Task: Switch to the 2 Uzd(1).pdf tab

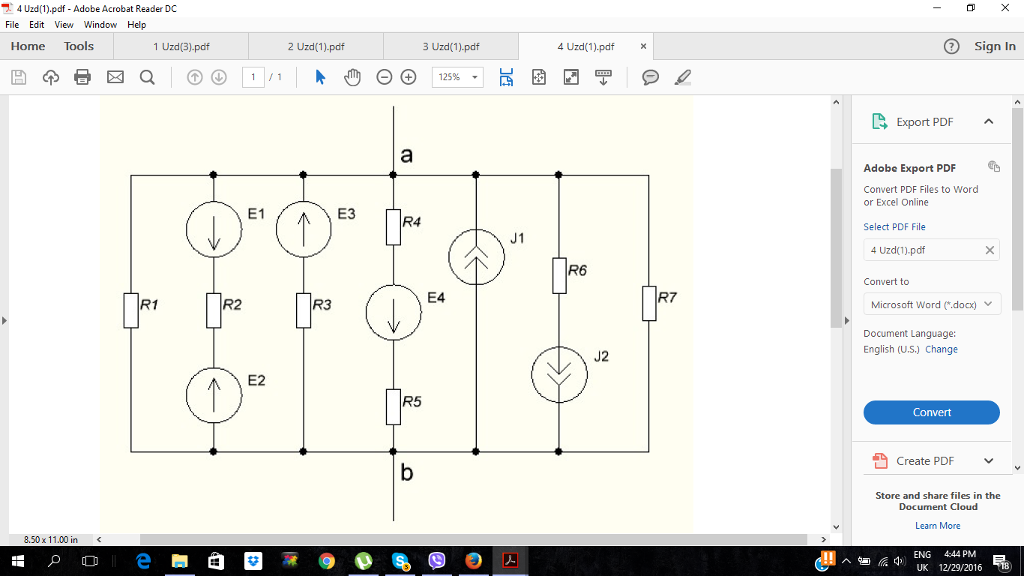Action: 316,45
